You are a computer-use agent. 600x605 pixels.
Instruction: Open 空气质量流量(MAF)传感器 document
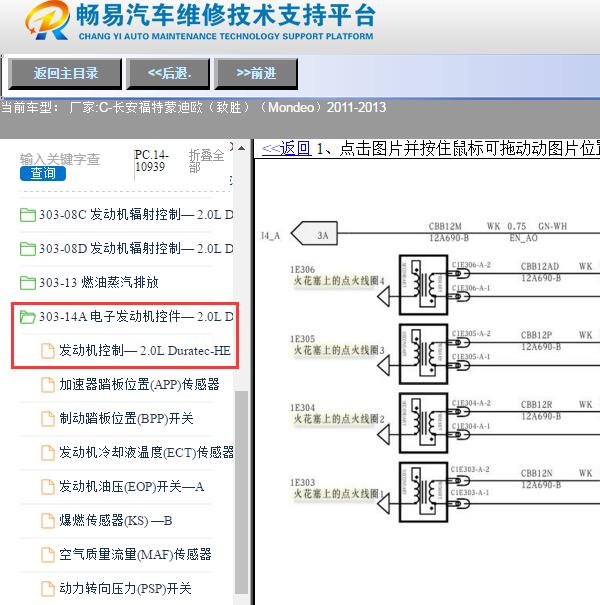135,554
